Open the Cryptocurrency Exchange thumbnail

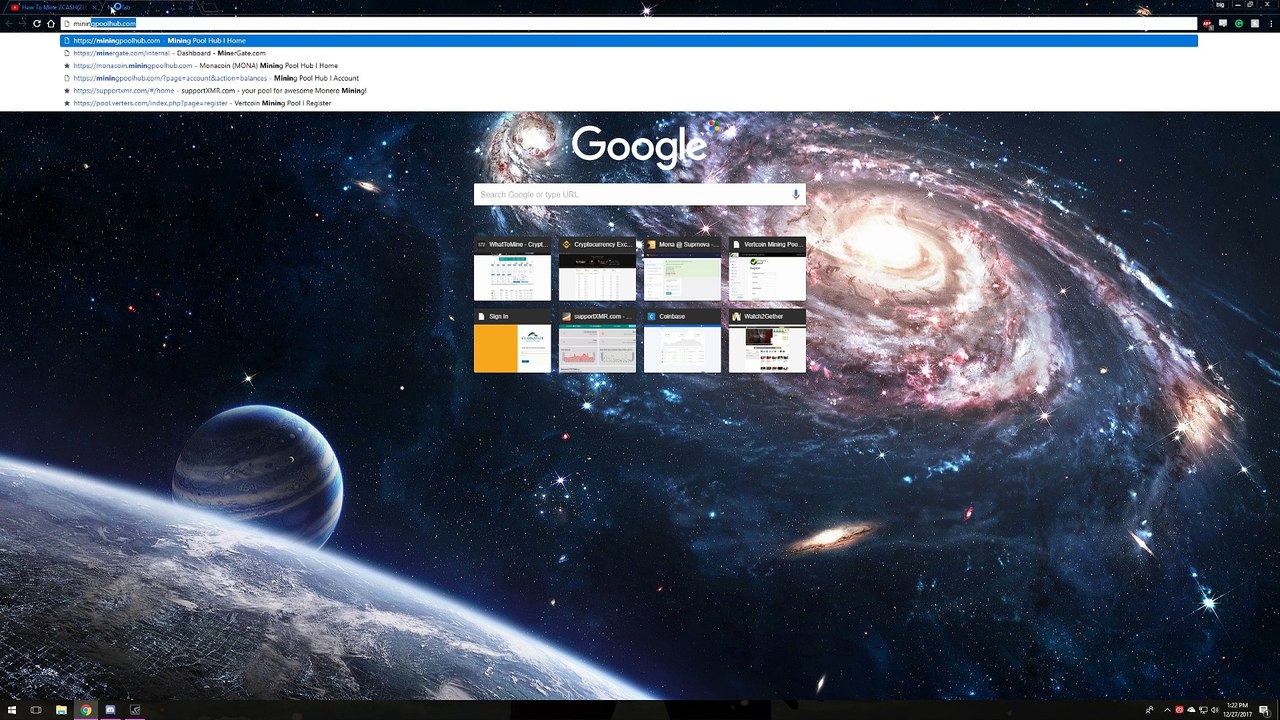click(x=597, y=269)
